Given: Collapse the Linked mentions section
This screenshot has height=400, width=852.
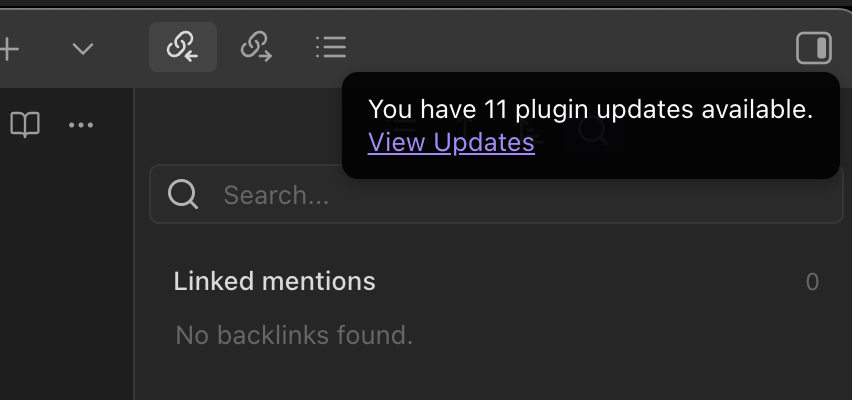Looking at the screenshot, I should click(274, 282).
